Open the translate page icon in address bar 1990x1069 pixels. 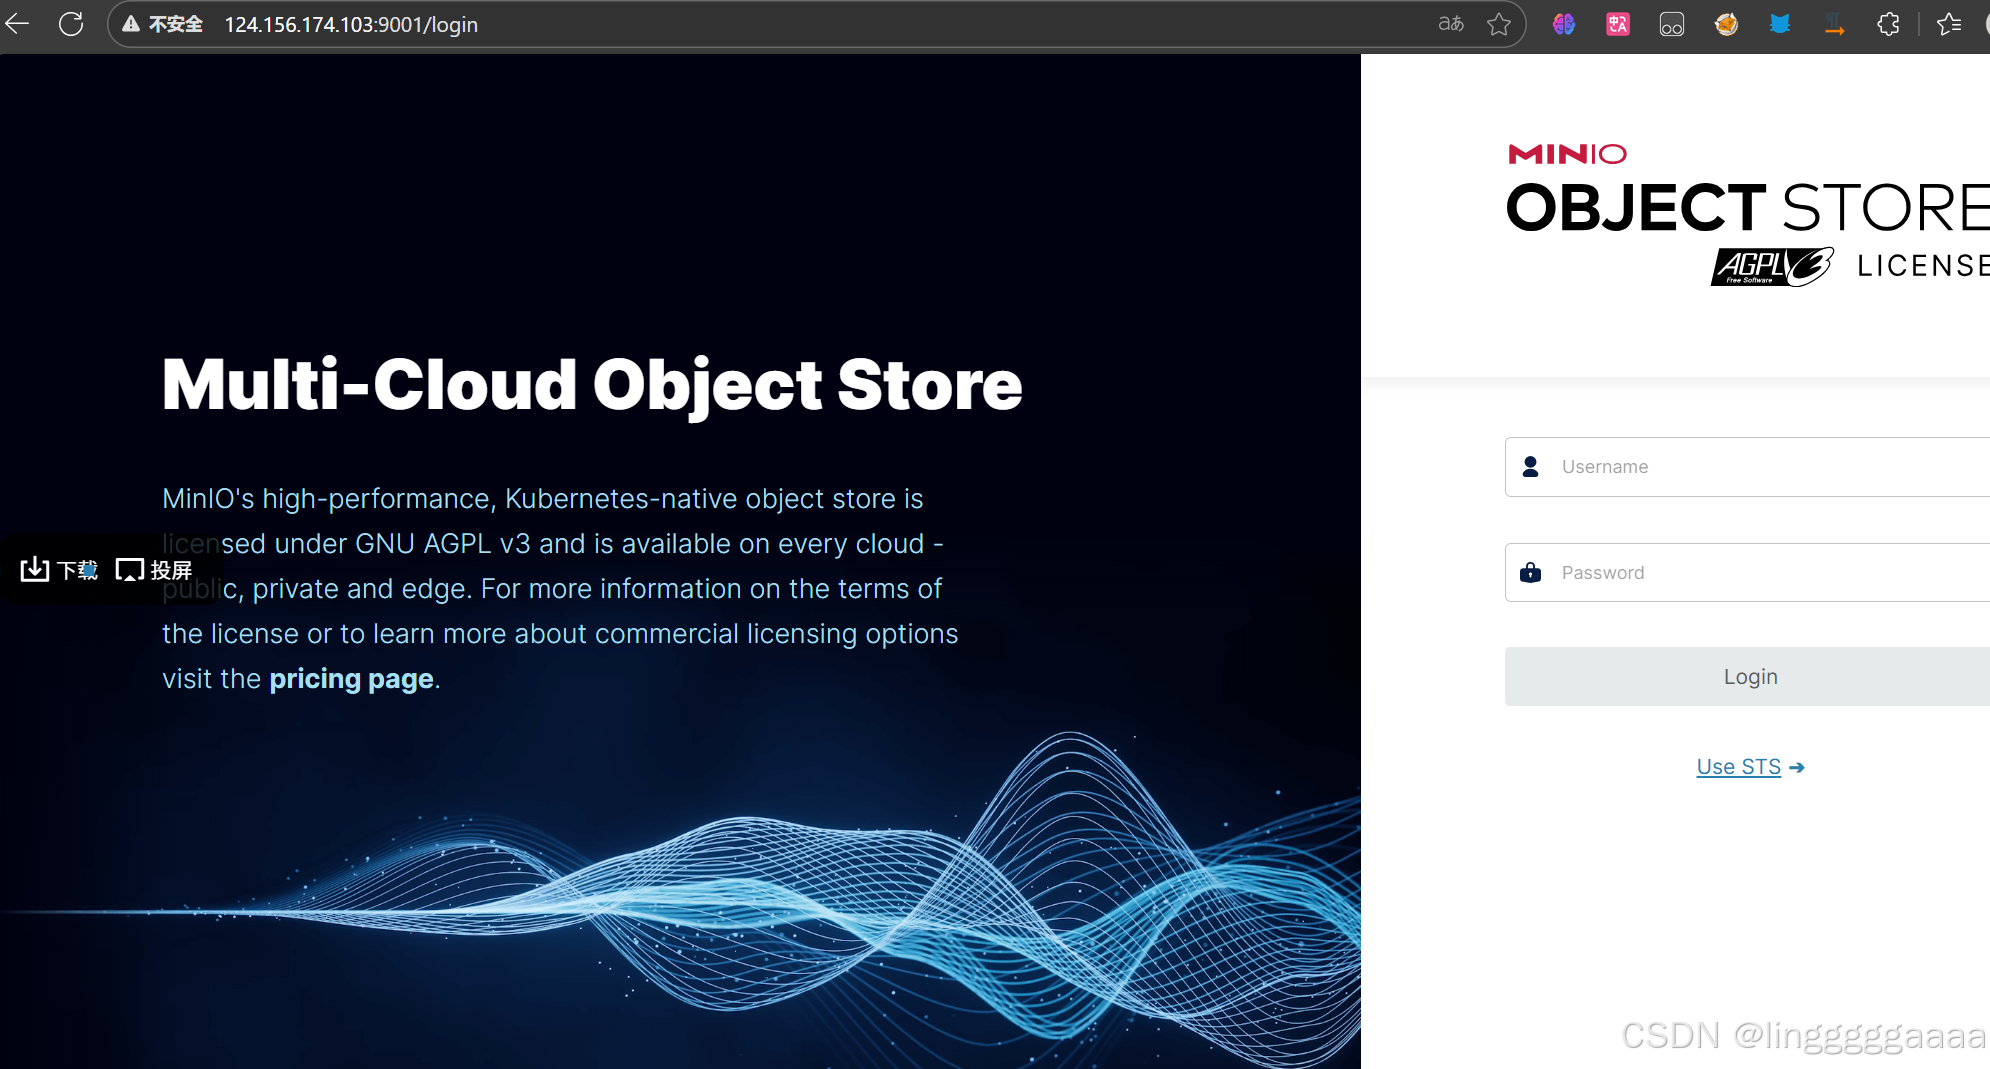(1451, 24)
